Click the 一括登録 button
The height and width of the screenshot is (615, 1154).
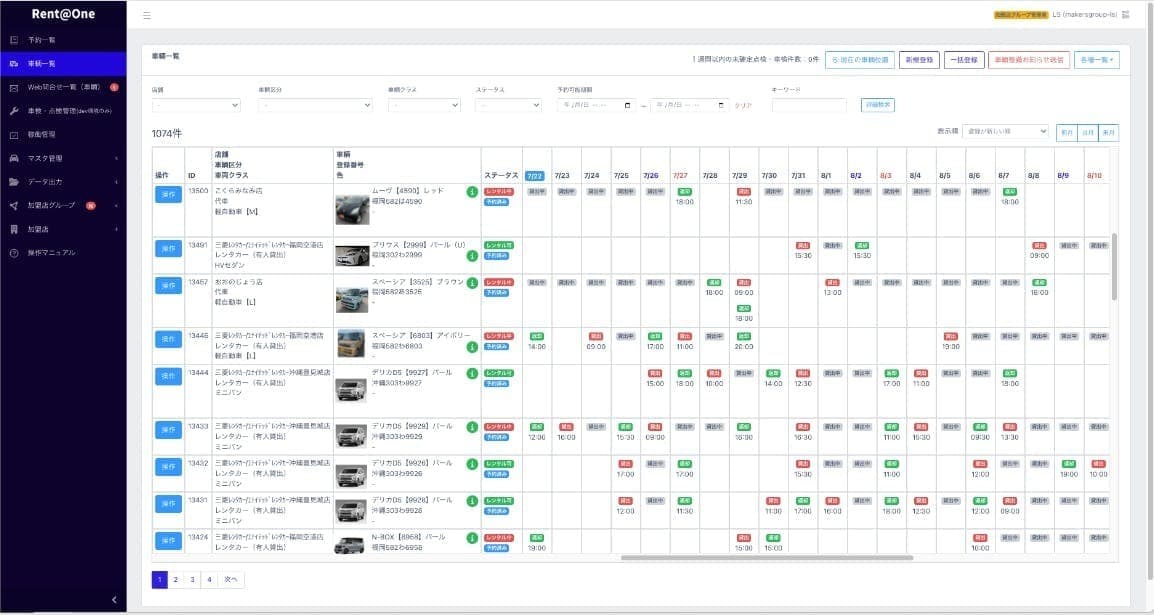[x=964, y=60]
